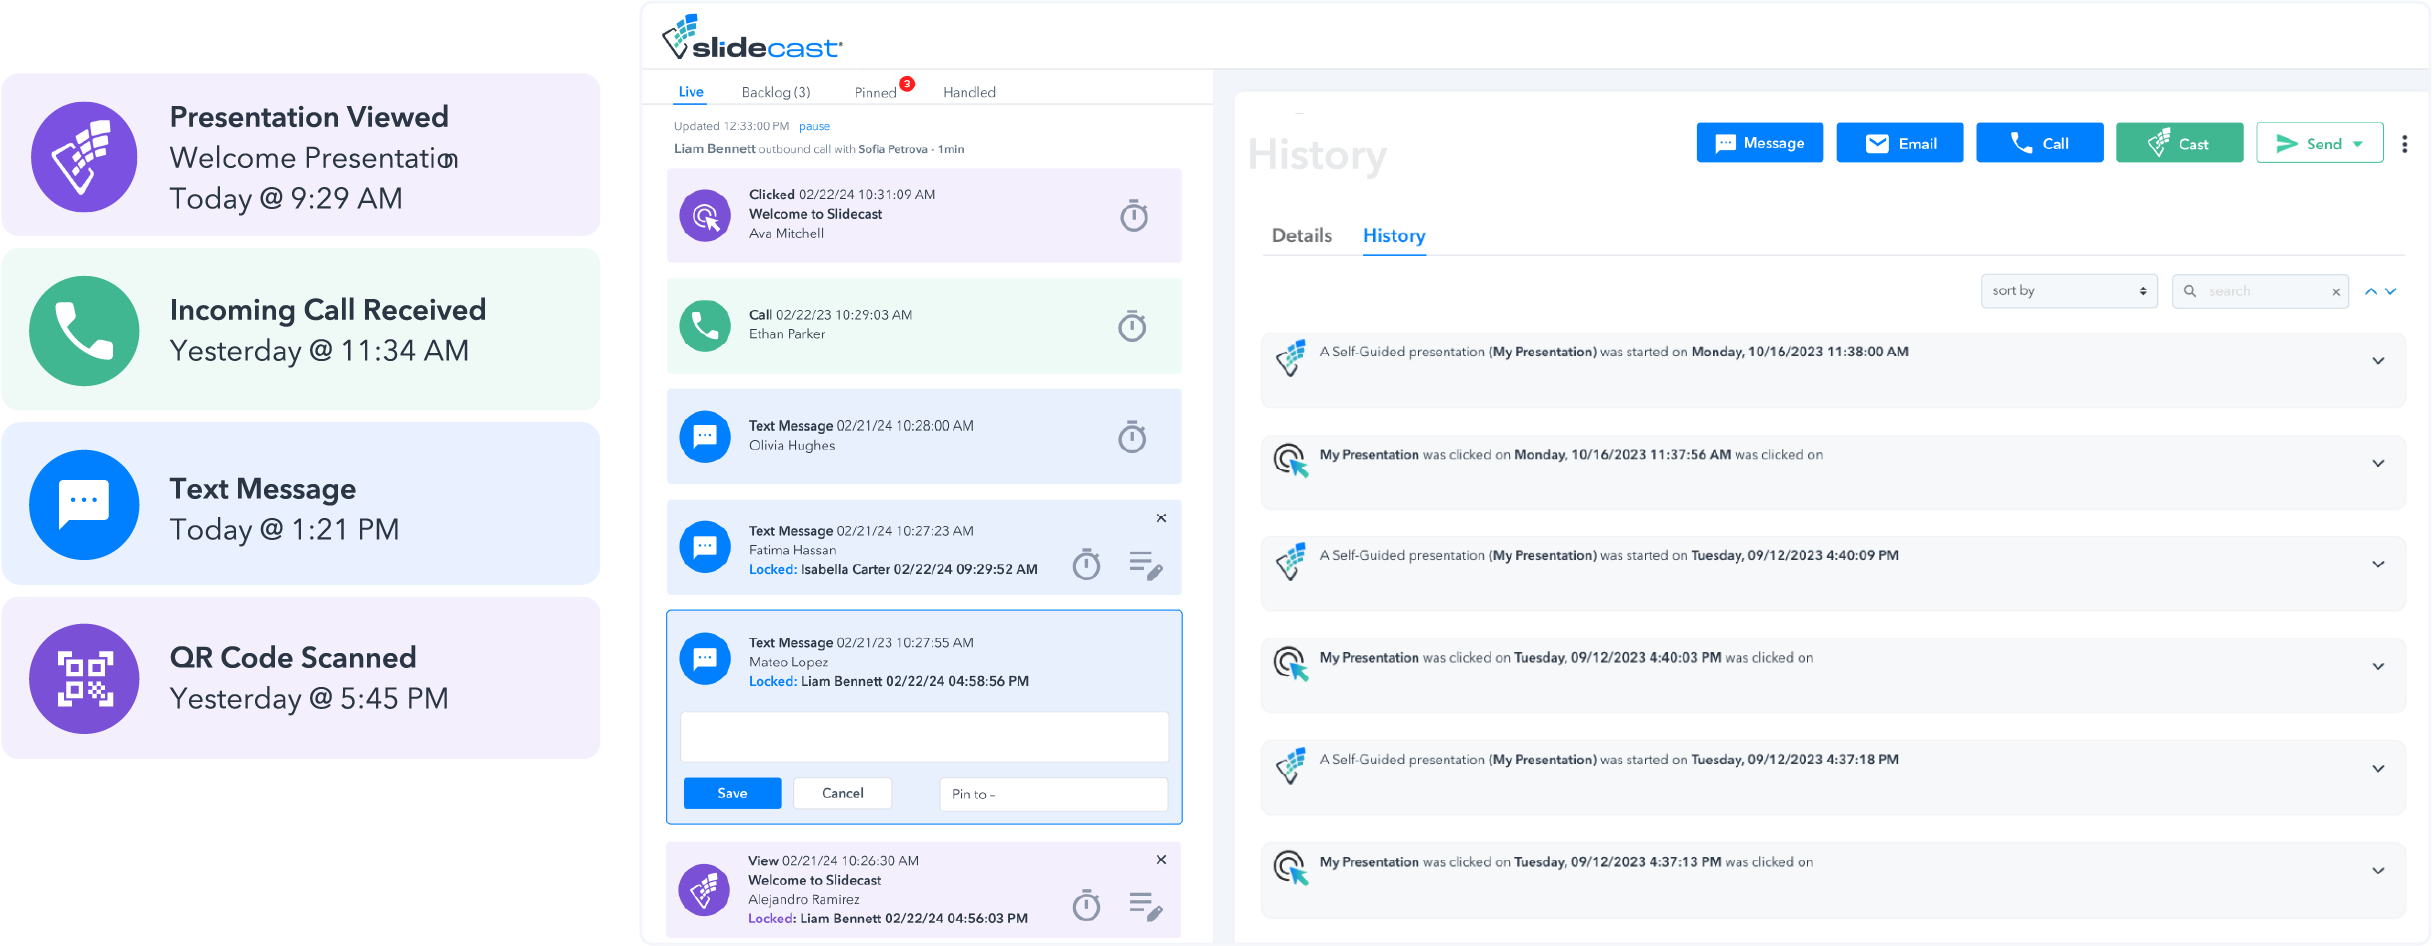Click the QR Code Scanned icon
This screenshot has width=2433, height=946.
pyautogui.click(x=84, y=678)
